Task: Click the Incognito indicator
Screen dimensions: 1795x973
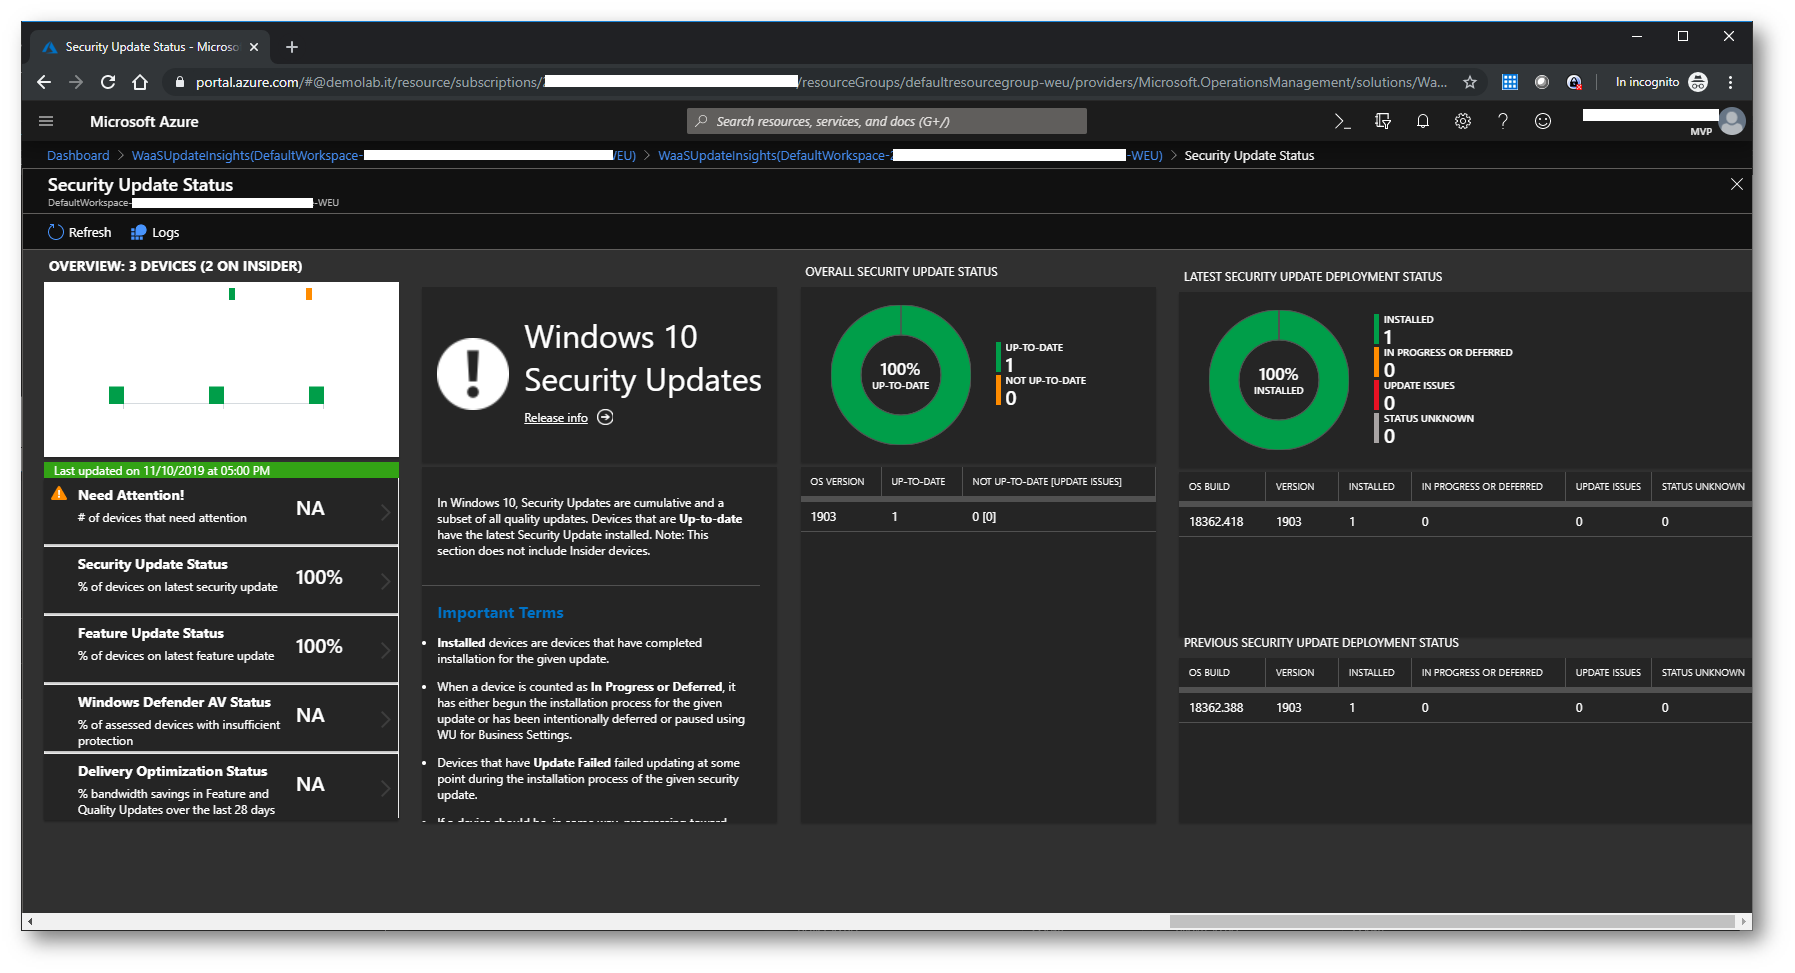Action: pos(1661,82)
